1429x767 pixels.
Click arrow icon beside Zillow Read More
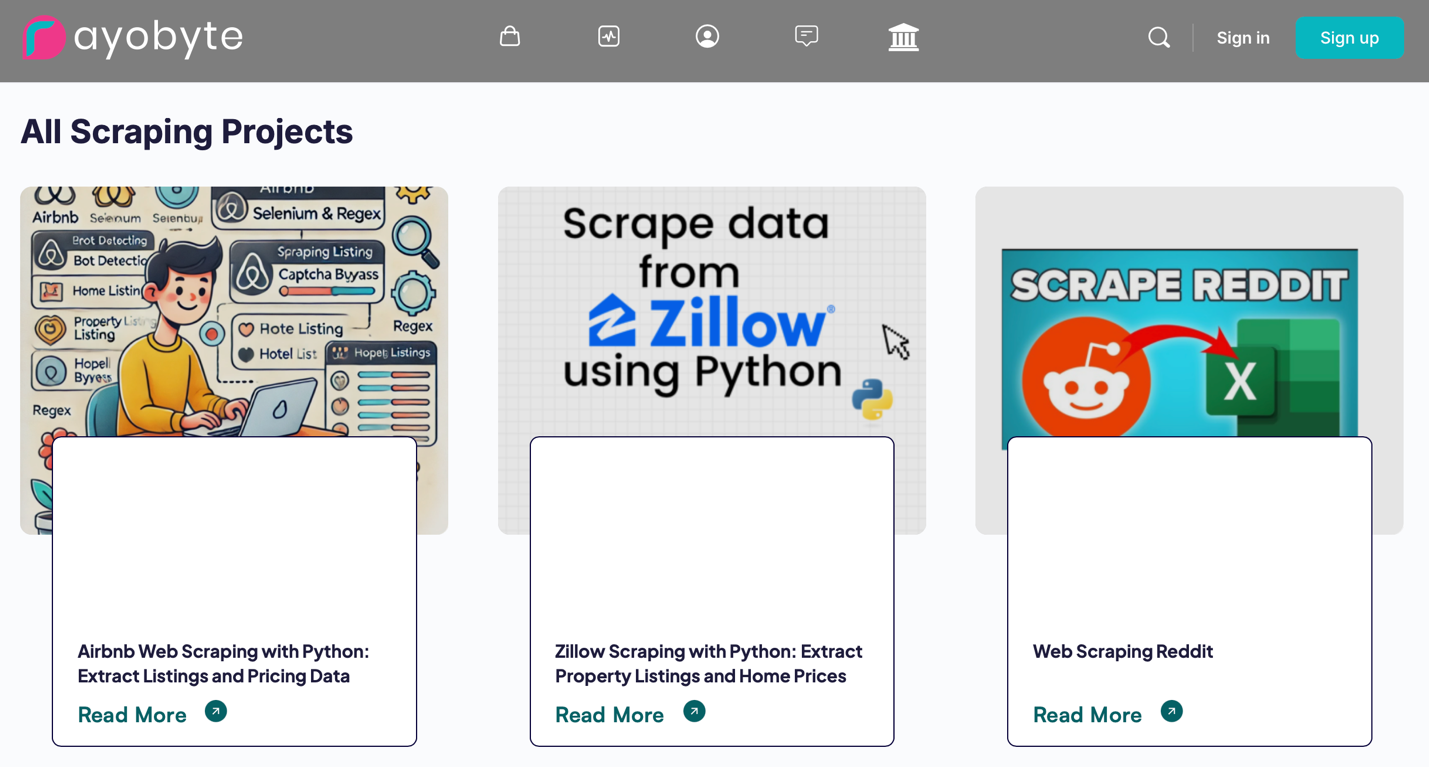tap(694, 711)
